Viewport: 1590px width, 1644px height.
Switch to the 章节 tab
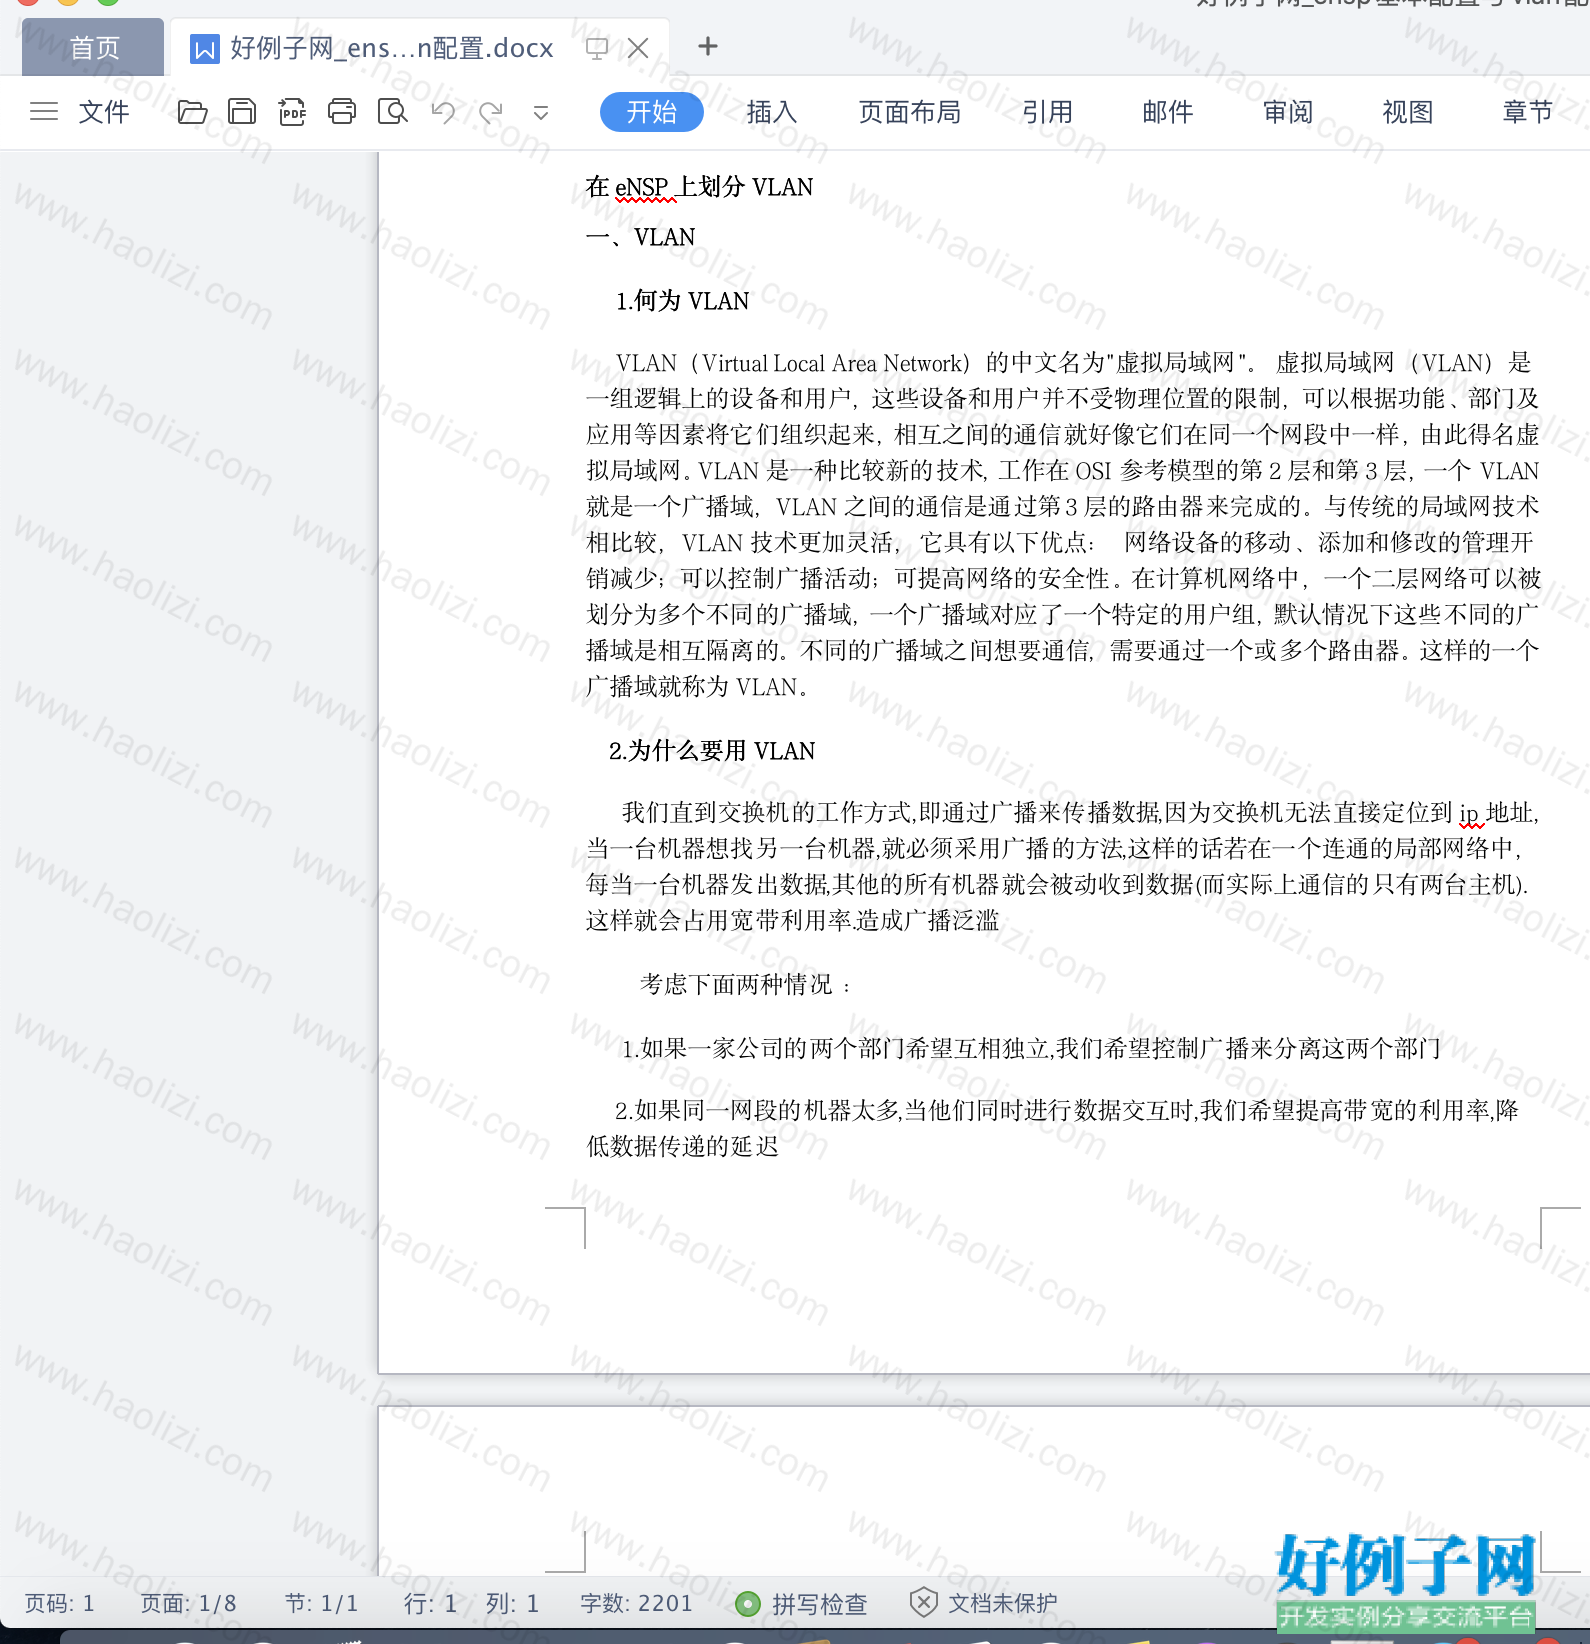(1528, 112)
